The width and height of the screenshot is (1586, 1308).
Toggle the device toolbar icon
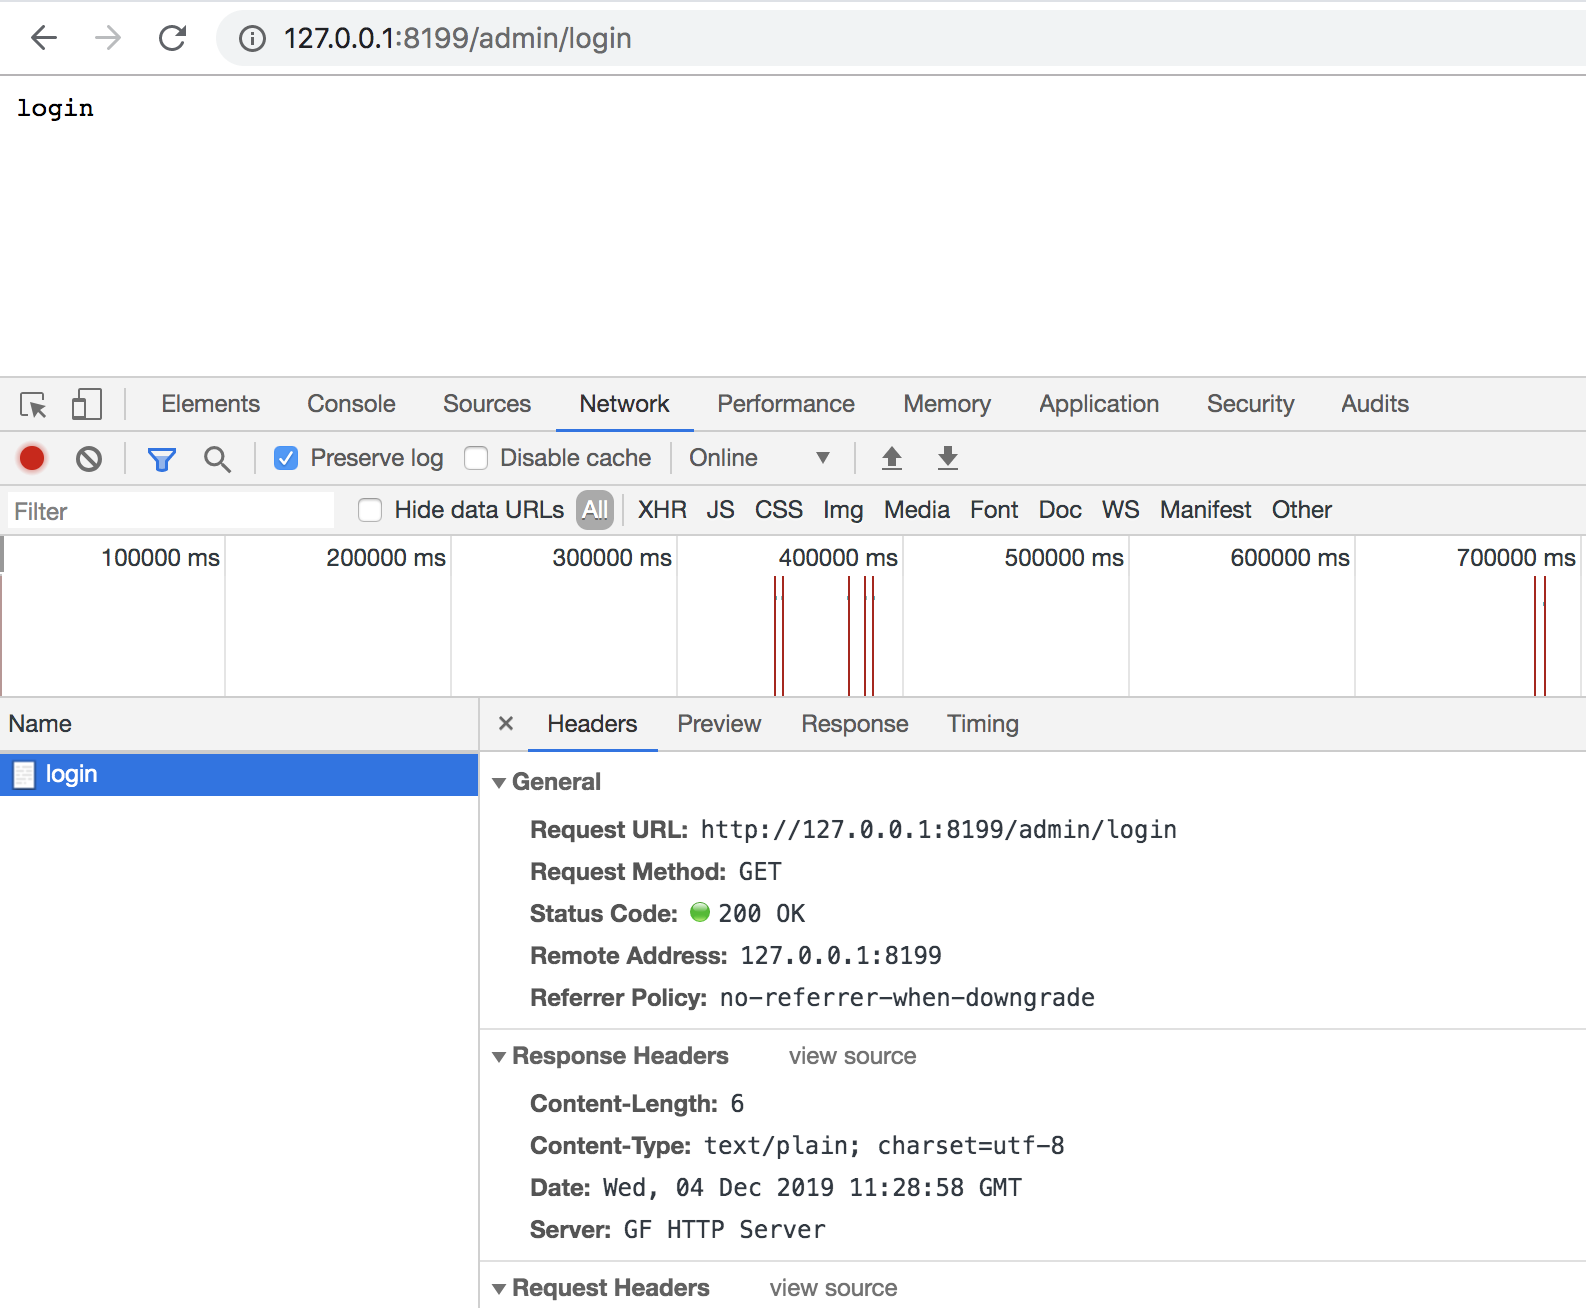click(x=86, y=405)
